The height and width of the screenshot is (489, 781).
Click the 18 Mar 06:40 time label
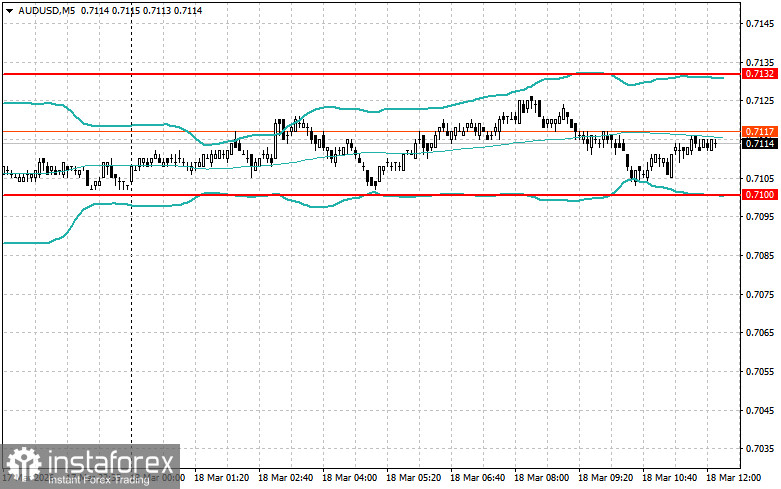[477, 478]
